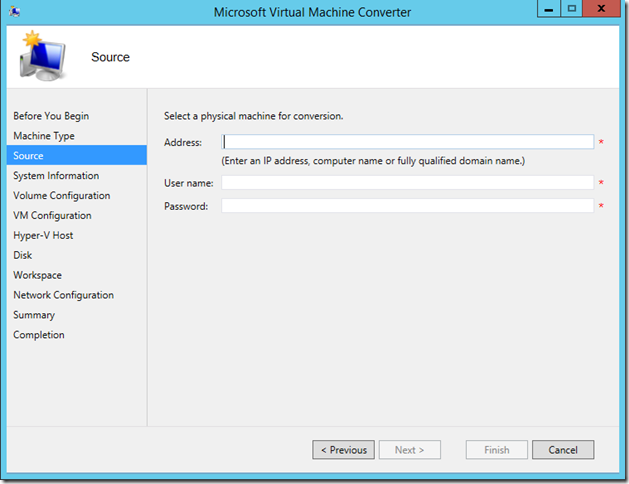
Task: Click the Source page heading
Action: click(110, 57)
